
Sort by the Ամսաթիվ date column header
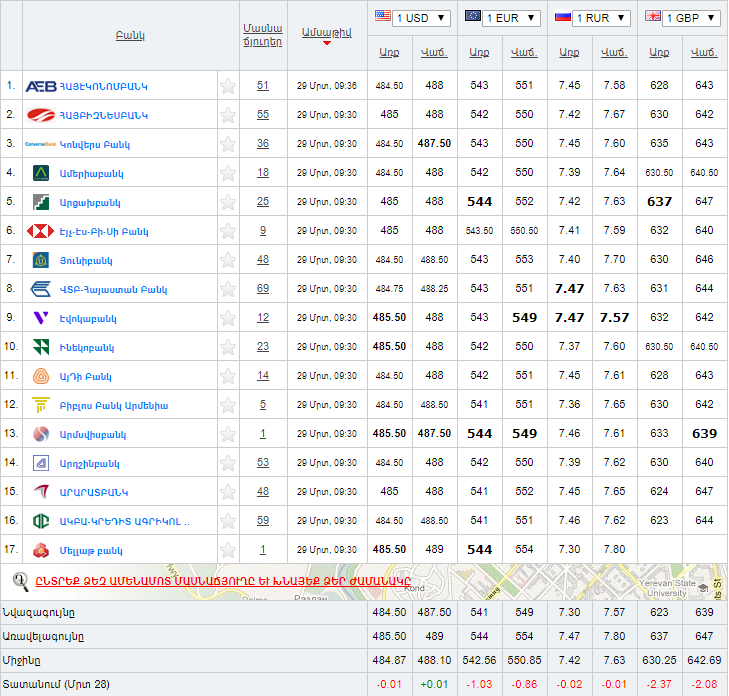(x=326, y=33)
